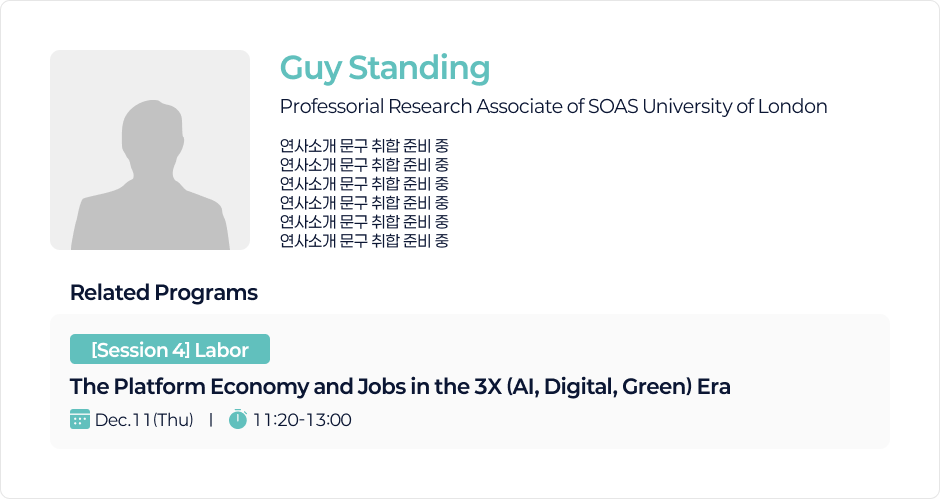The width and height of the screenshot is (940, 499).
Task: Select the speaker name Guy Standing
Action: click(385, 68)
